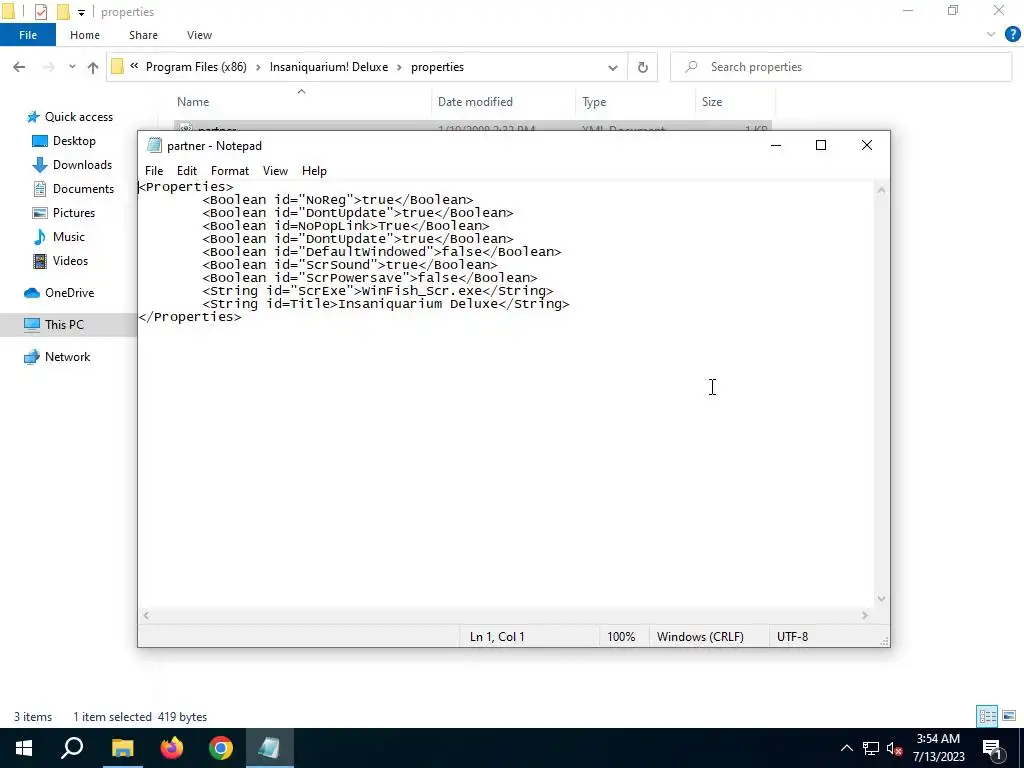Click the properties breadcrumb segment

point(437,67)
